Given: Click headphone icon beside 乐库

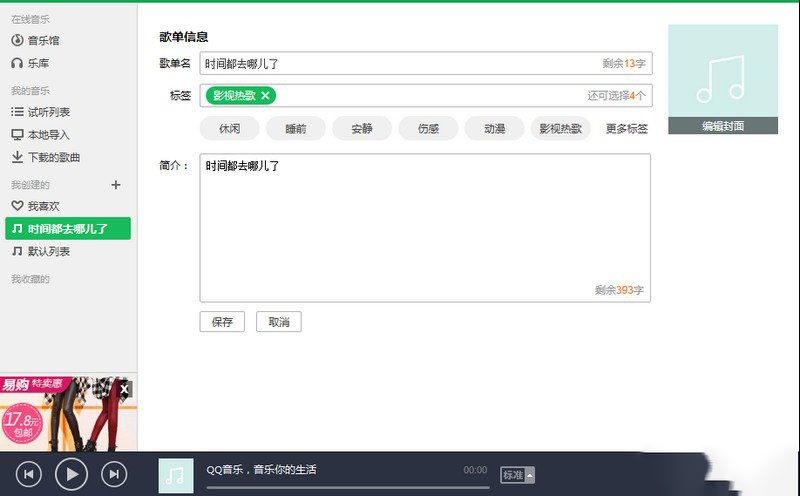Looking at the screenshot, I should tap(17, 63).
